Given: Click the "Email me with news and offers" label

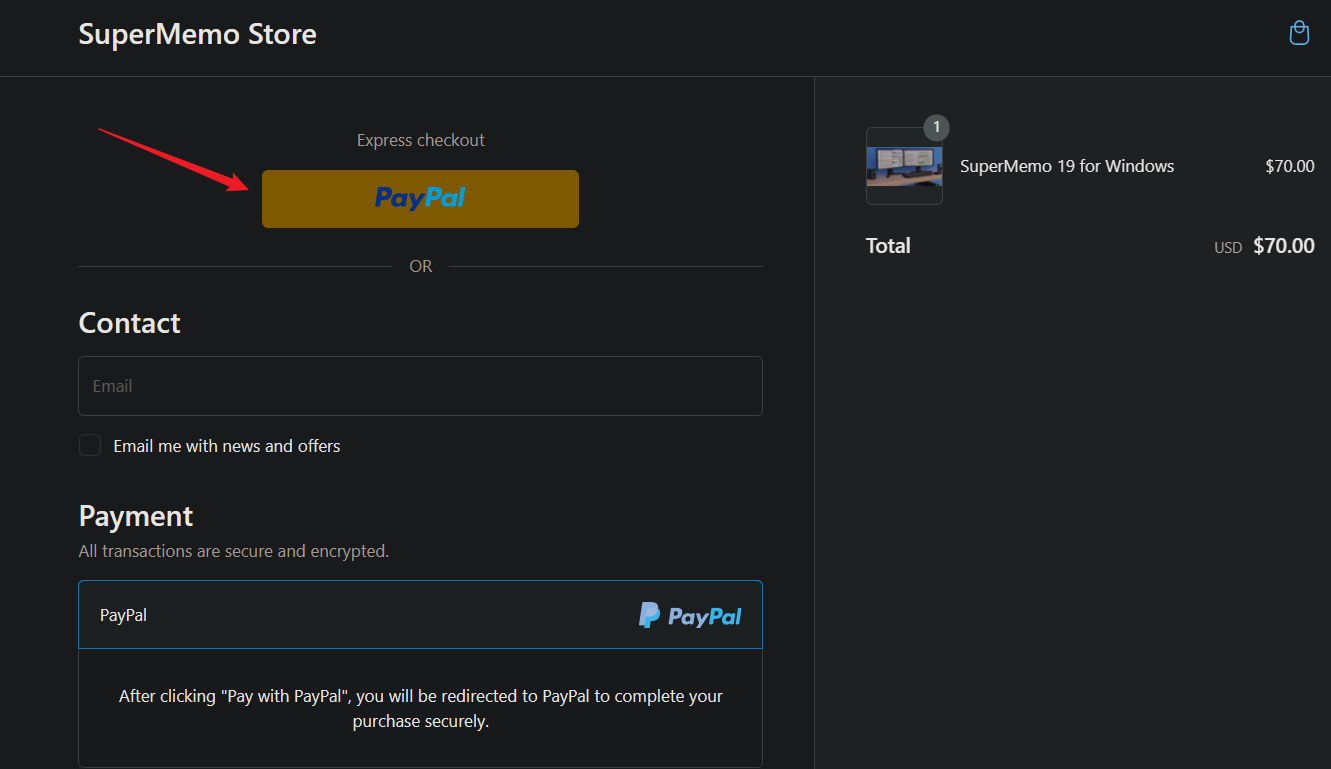Looking at the screenshot, I should [x=227, y=446].
